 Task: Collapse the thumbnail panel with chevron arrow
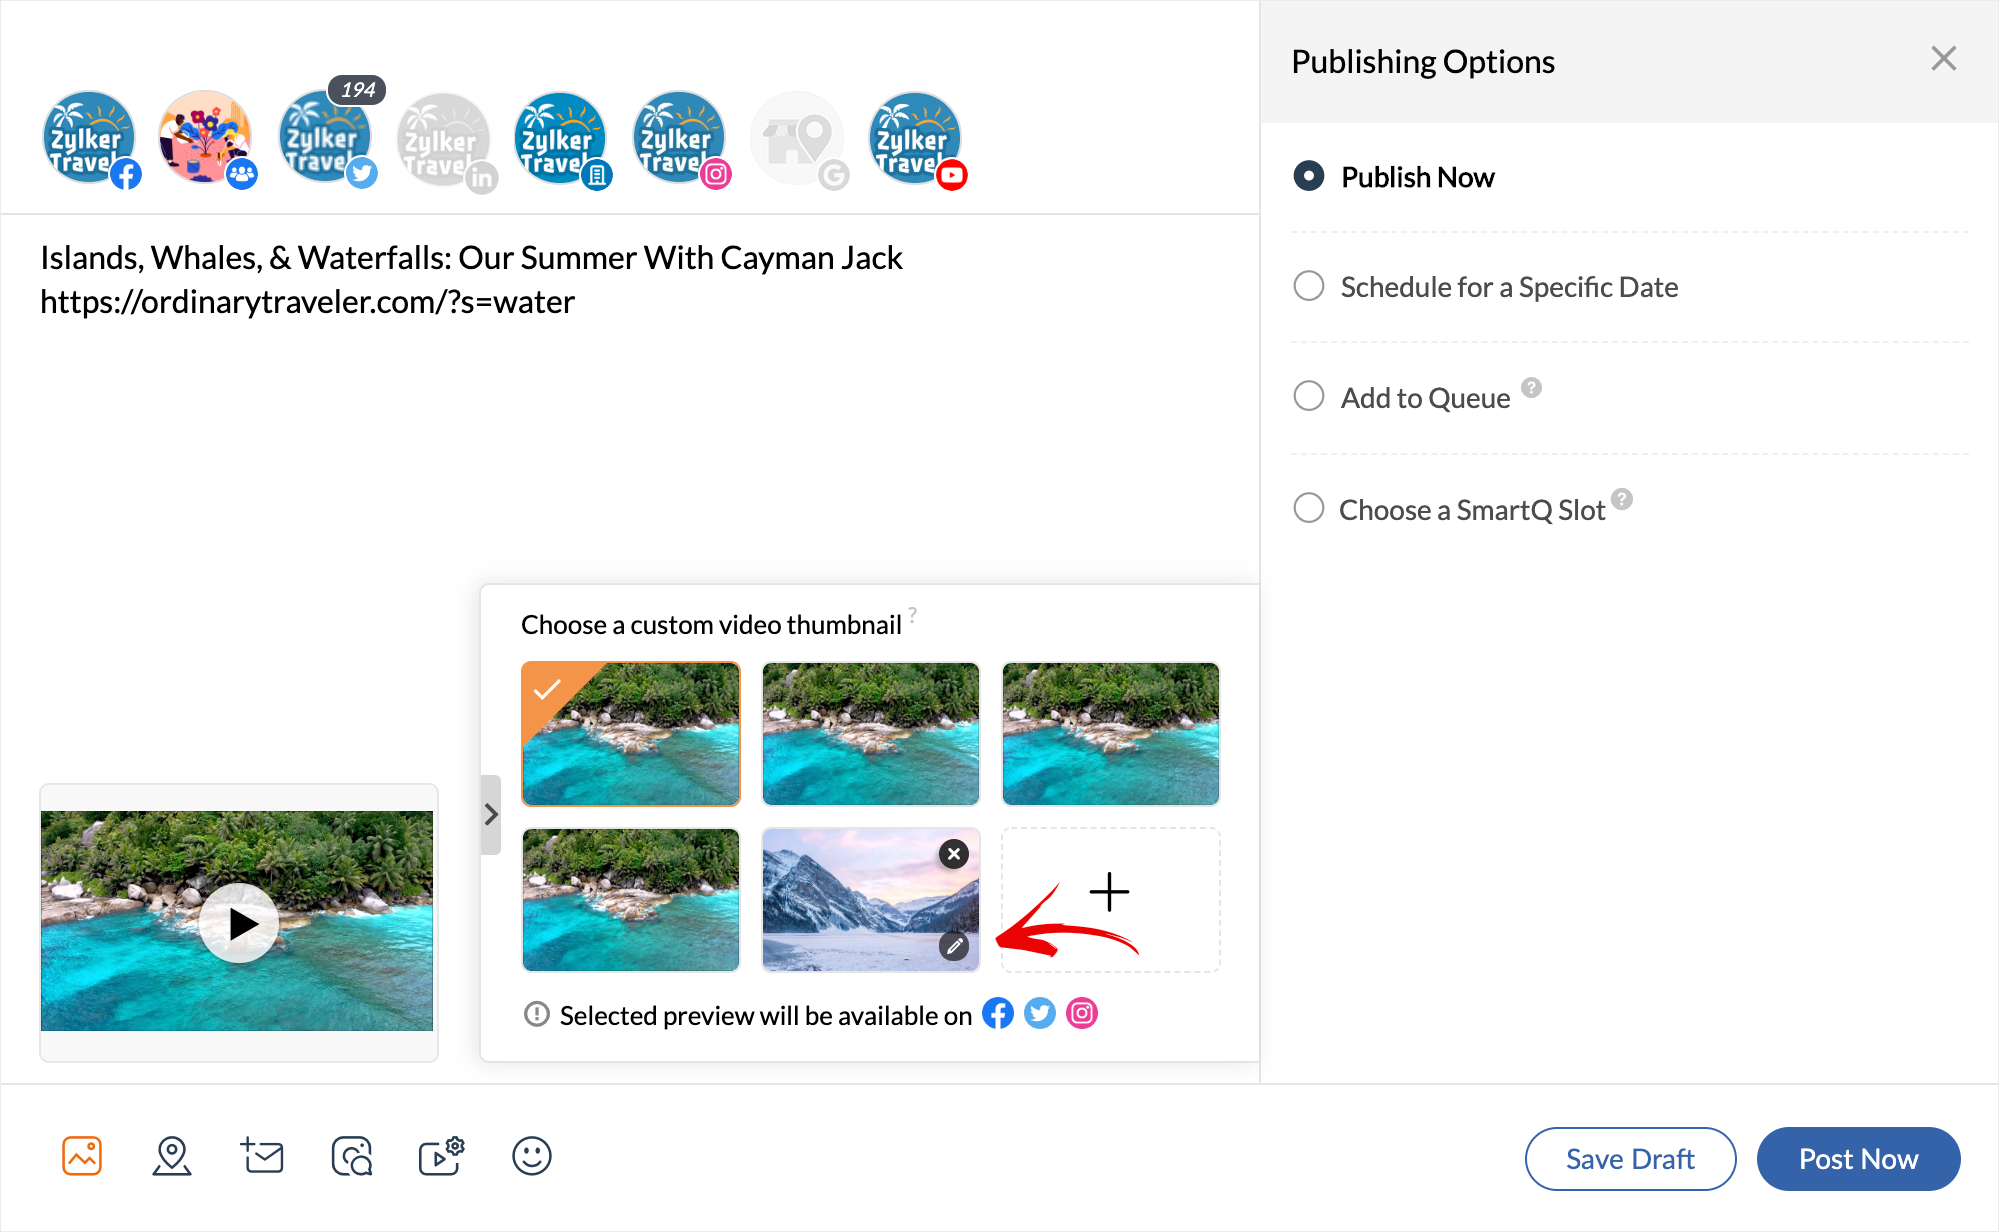490,814
